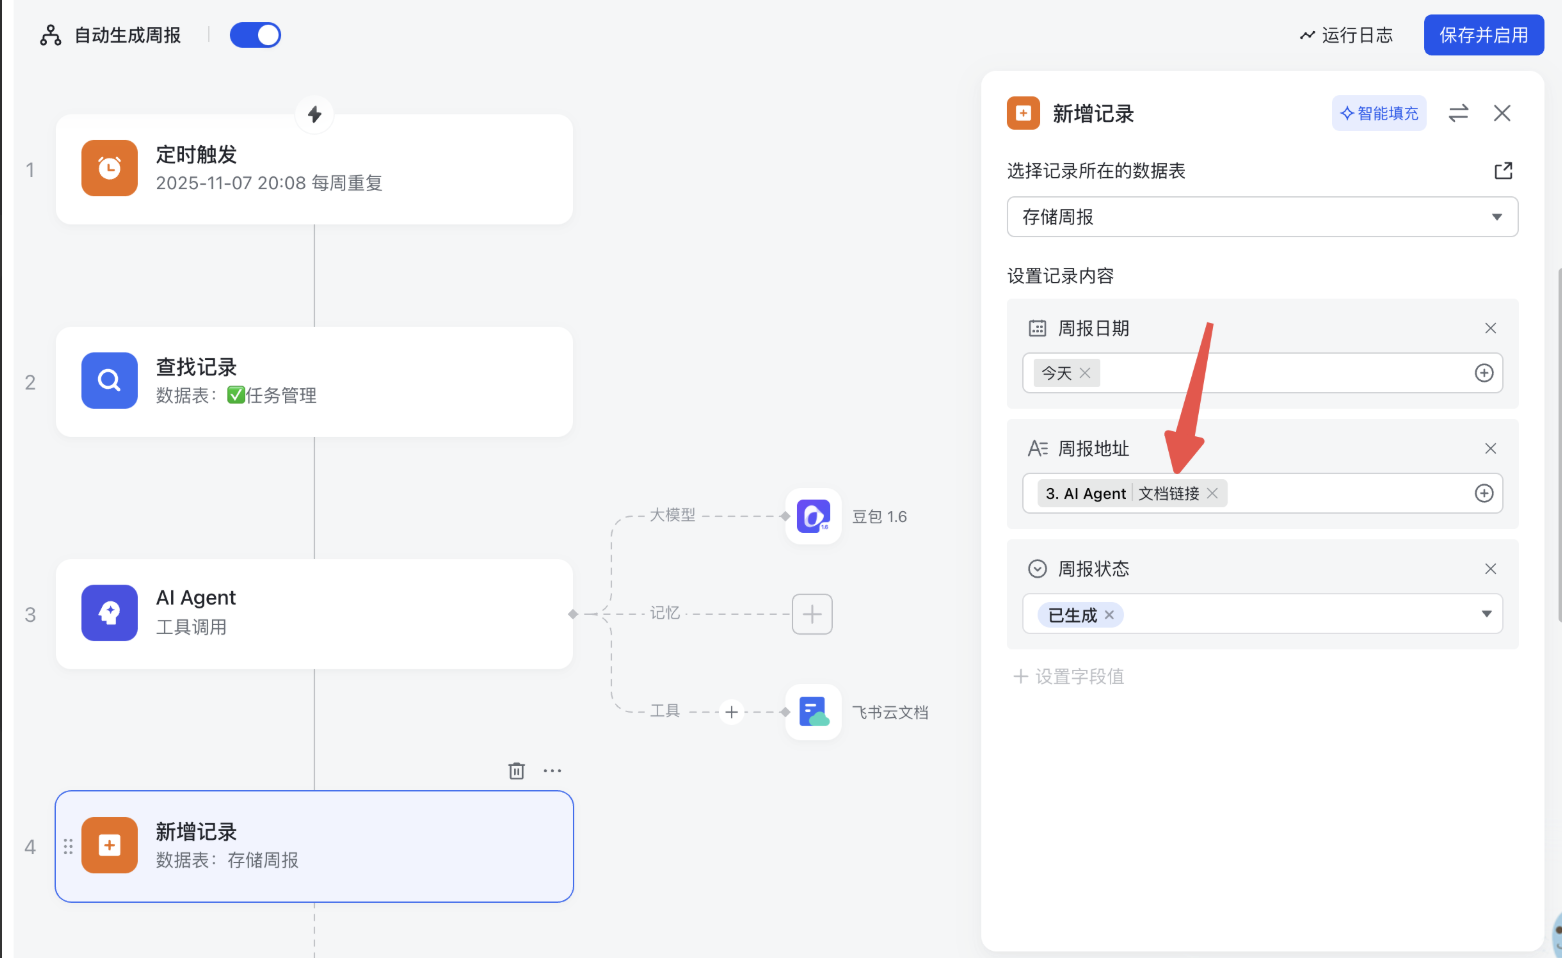The image size is (1562, 958).
Task: Click plus icon in 周报地址 field
Action: pos(1484,493)
